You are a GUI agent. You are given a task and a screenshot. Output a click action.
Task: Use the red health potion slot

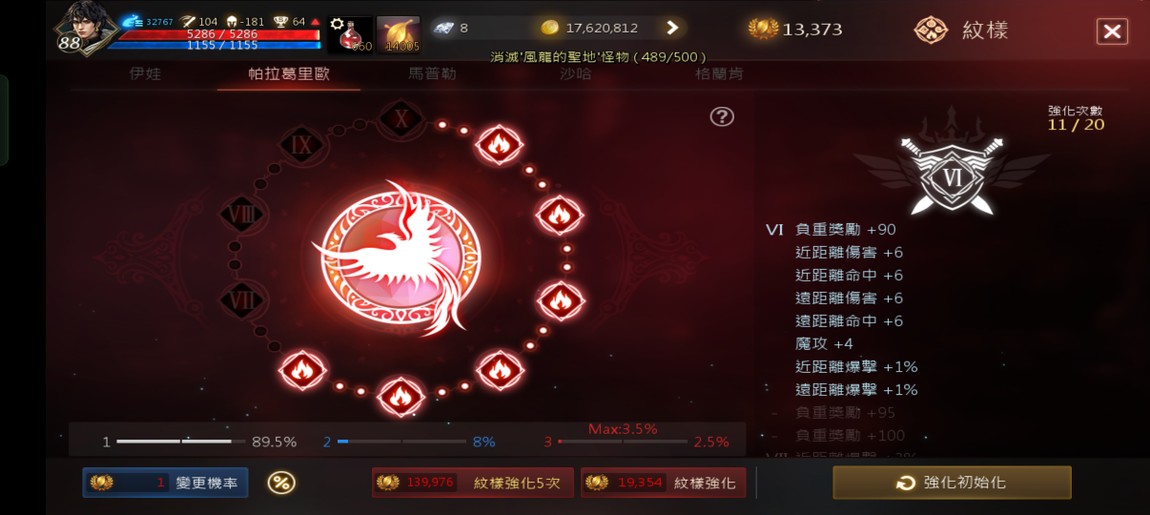tap(350, 34)
